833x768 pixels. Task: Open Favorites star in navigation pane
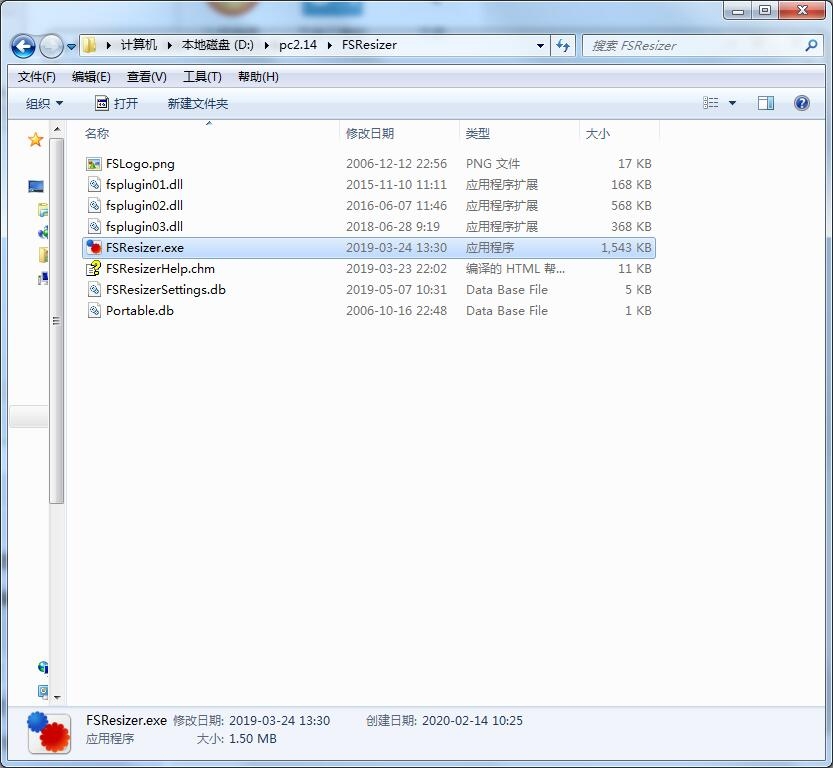click(36, 140)
